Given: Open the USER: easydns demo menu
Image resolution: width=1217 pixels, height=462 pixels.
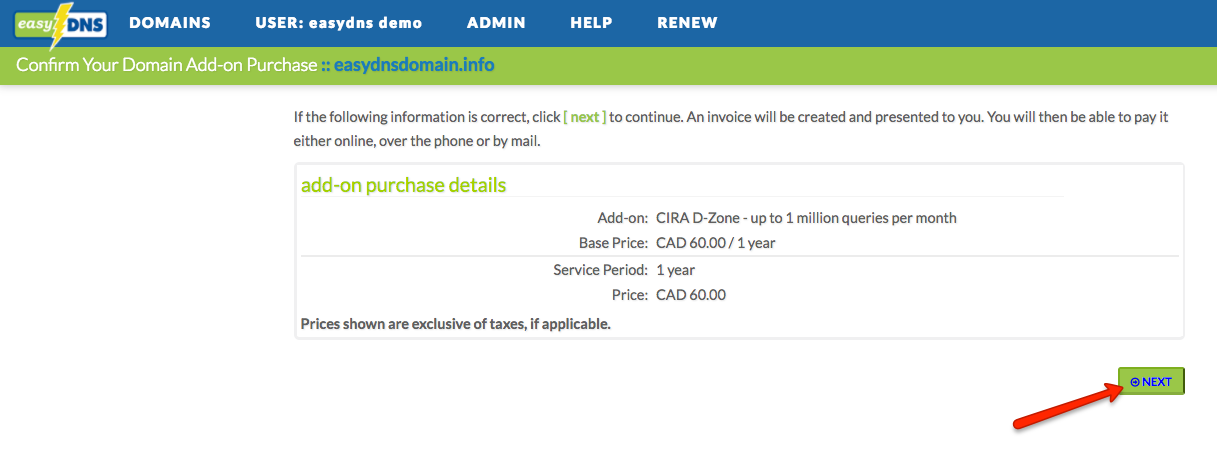Looking at the screenshot, I should [x=339, y=23].
